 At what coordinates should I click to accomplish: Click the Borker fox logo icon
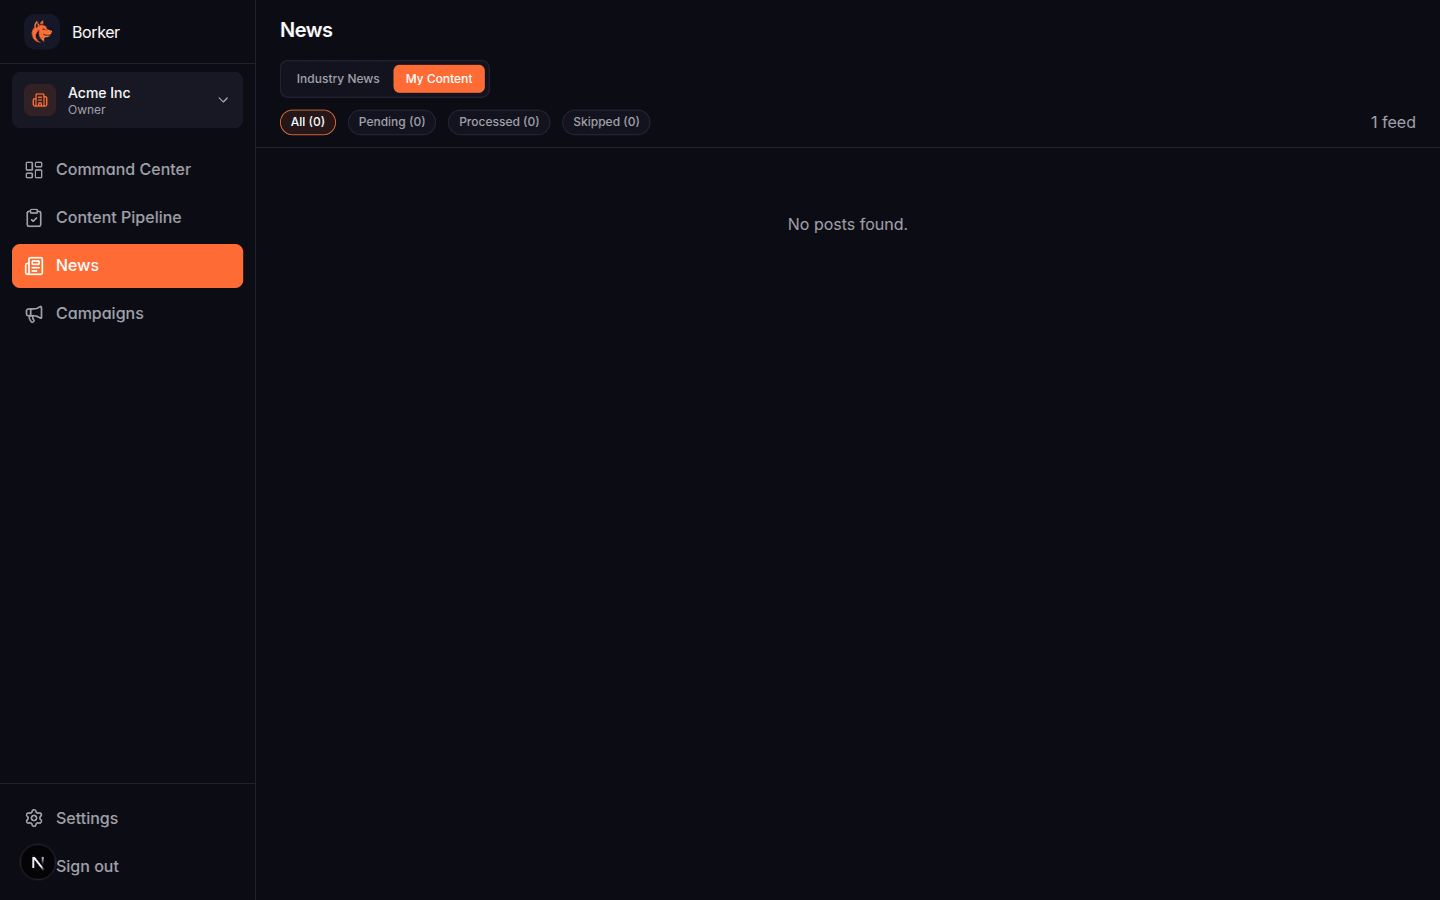click(41, 31)
